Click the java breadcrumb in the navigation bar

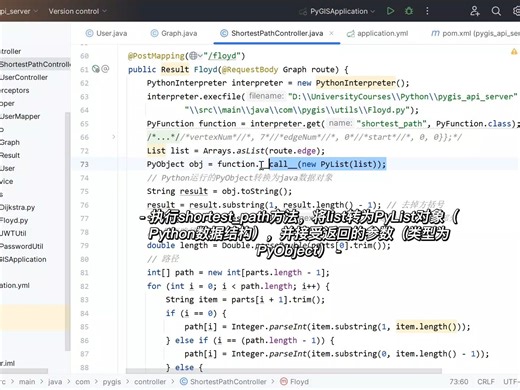point(55,382)
